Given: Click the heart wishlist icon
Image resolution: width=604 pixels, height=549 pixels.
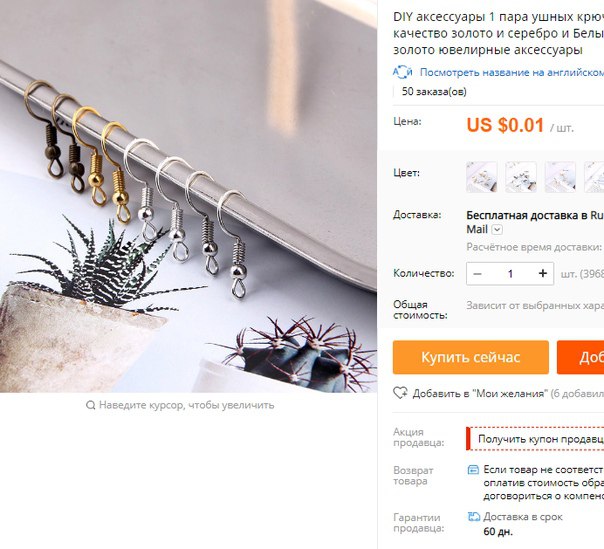Looking at the screenshot, I should (400, 393).
